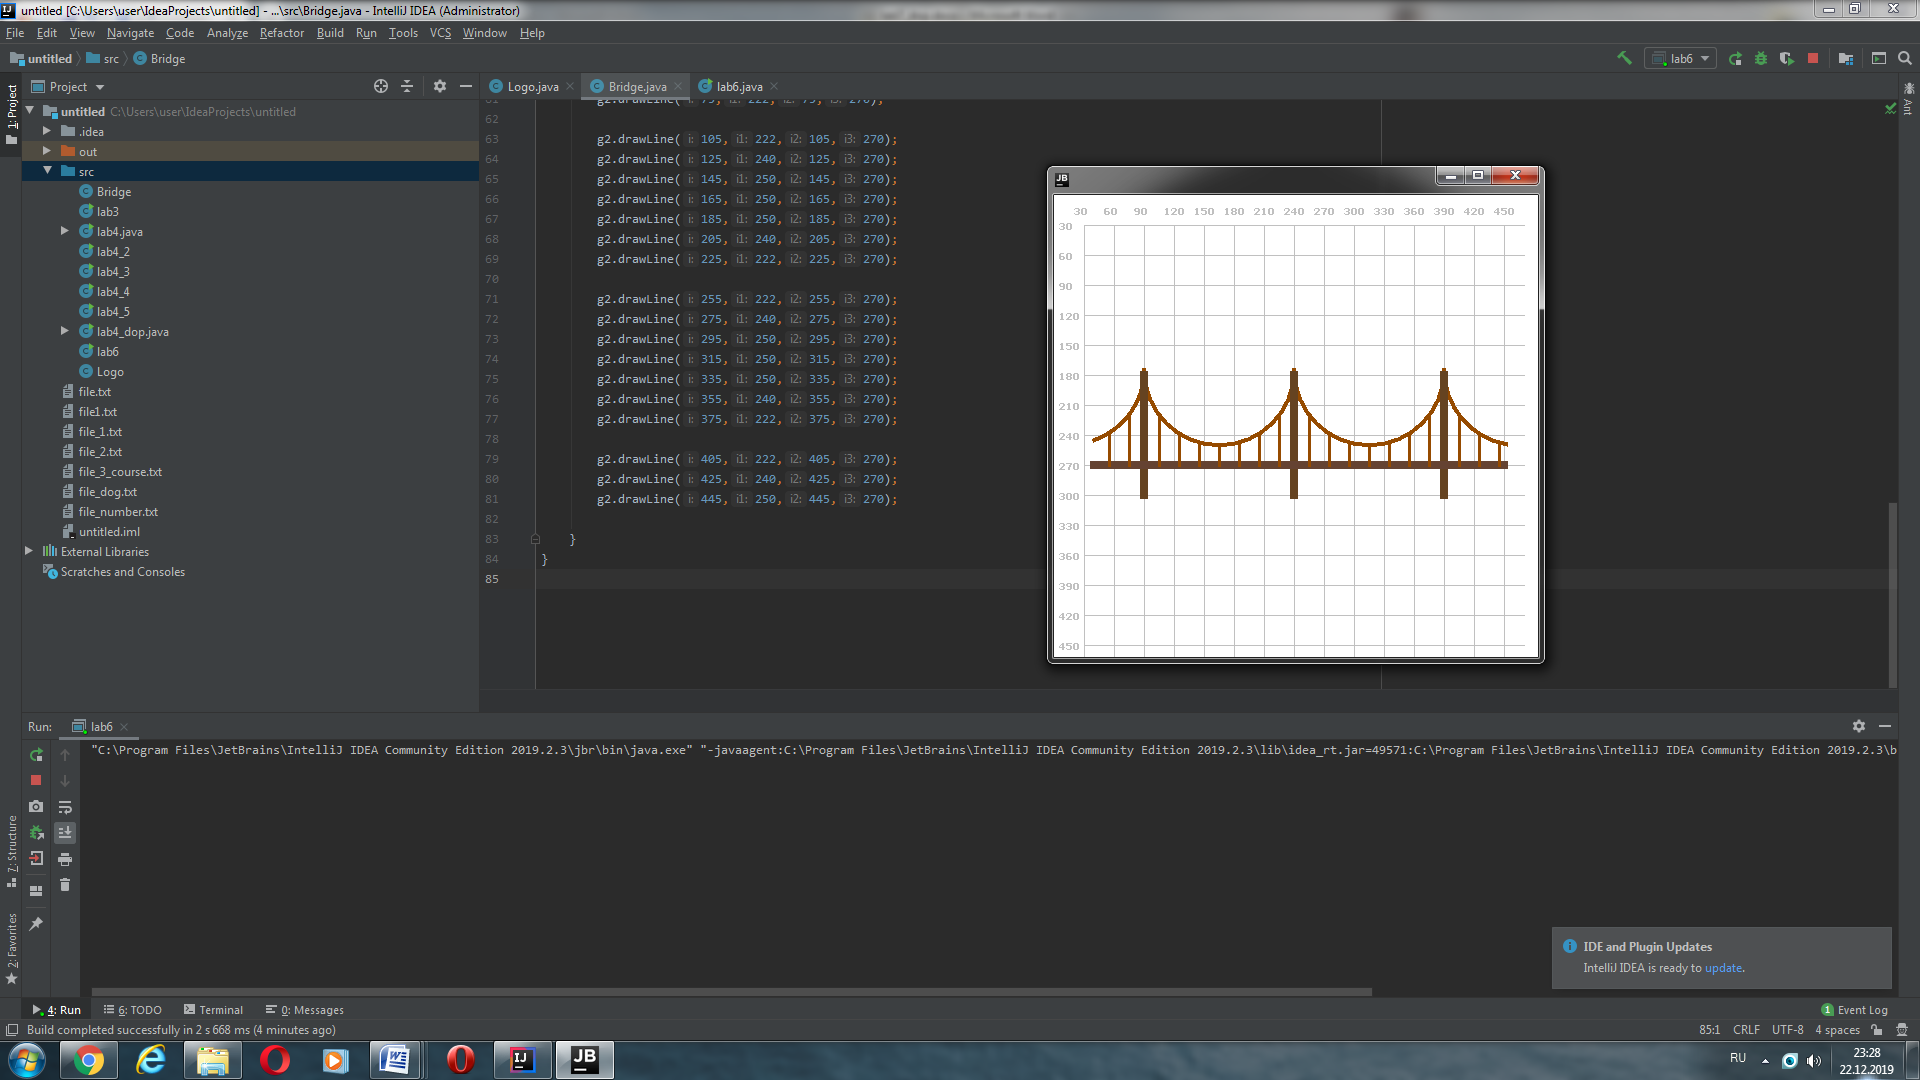Click the Build Project hammer icon
Screen dimensions: 1920x1080
pyautogui.click(x=1624, y=58)
